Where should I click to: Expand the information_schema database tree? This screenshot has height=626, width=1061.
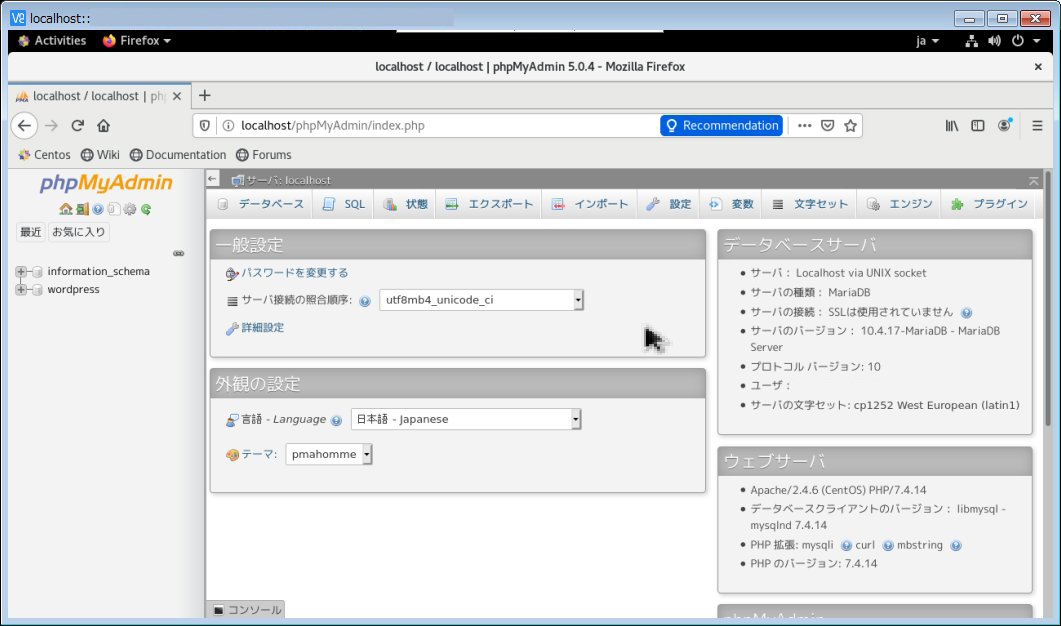click(21, 271)
